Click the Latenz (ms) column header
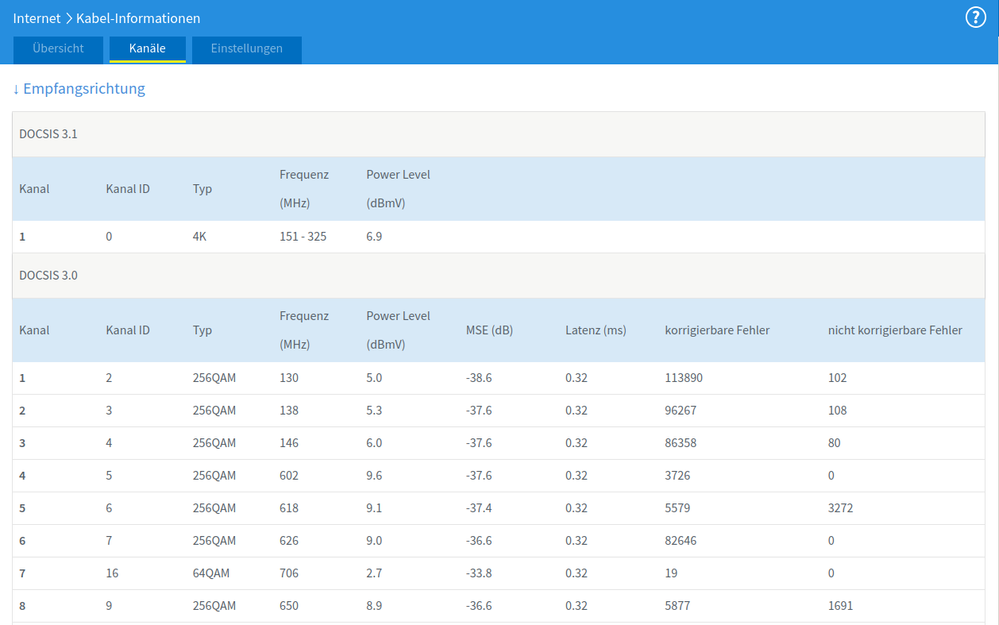 [595, 330]
